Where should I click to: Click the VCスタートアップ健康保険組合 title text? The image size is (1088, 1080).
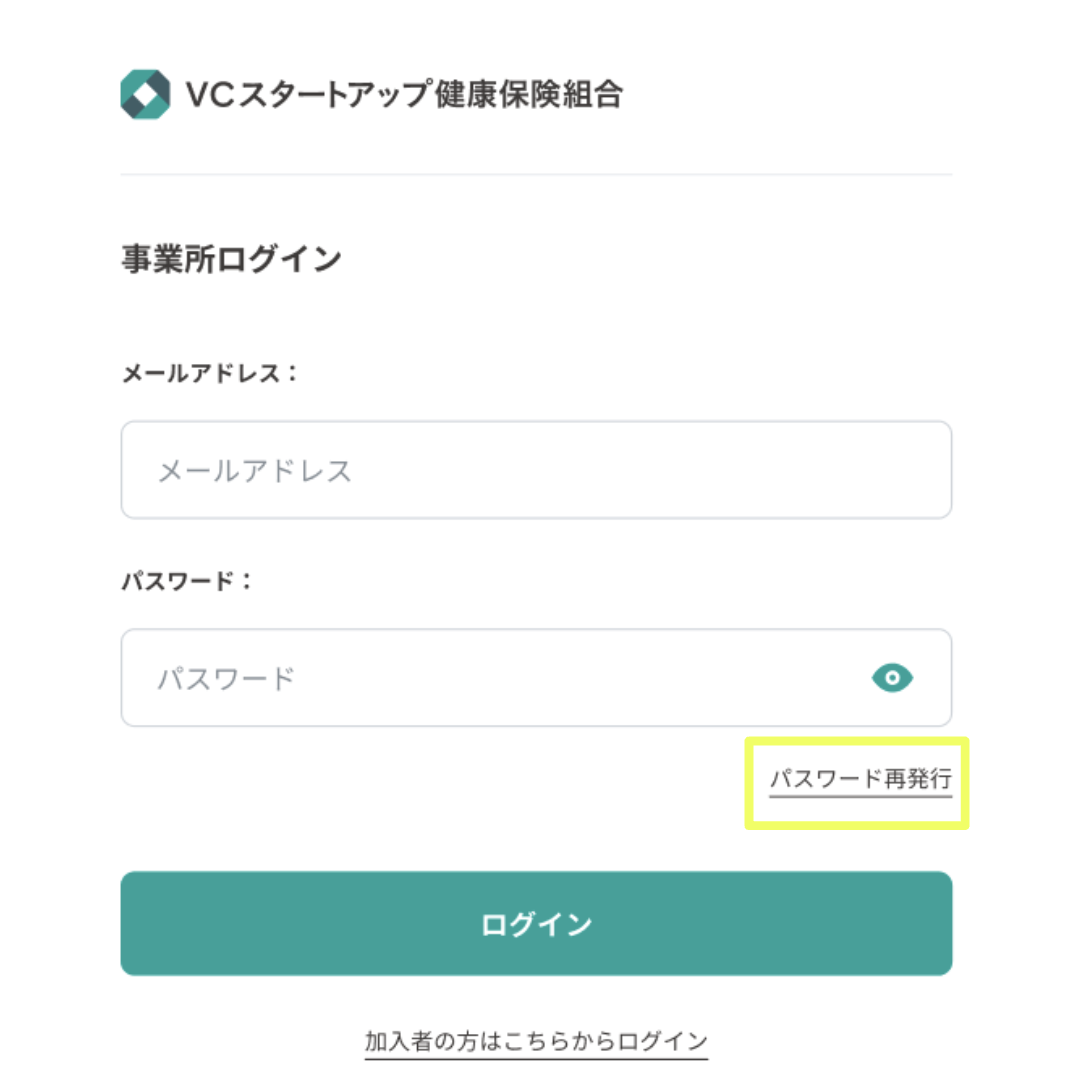404,95
